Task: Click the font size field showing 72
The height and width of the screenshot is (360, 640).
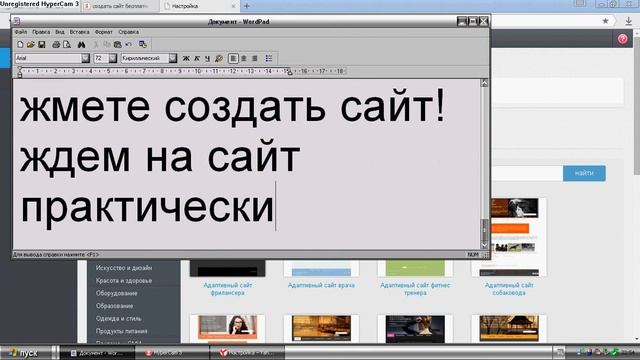Action: pos(101,58)
